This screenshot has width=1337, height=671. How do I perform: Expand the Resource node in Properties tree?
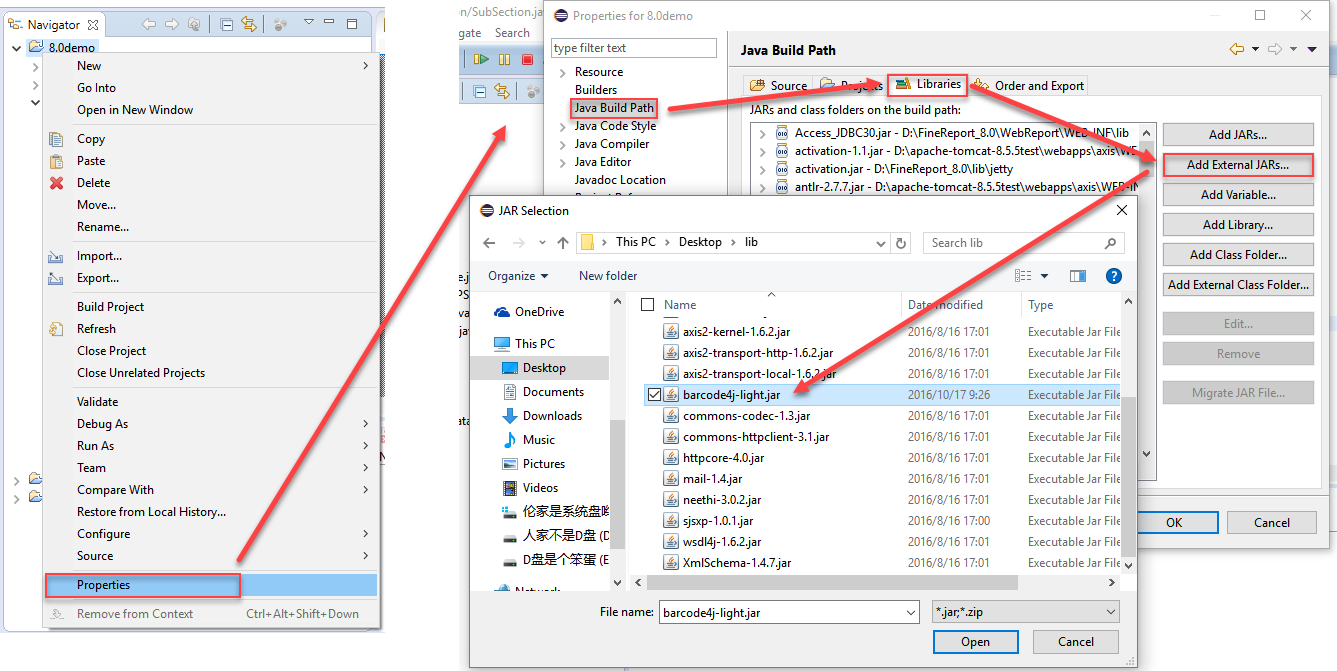[562, 72]
